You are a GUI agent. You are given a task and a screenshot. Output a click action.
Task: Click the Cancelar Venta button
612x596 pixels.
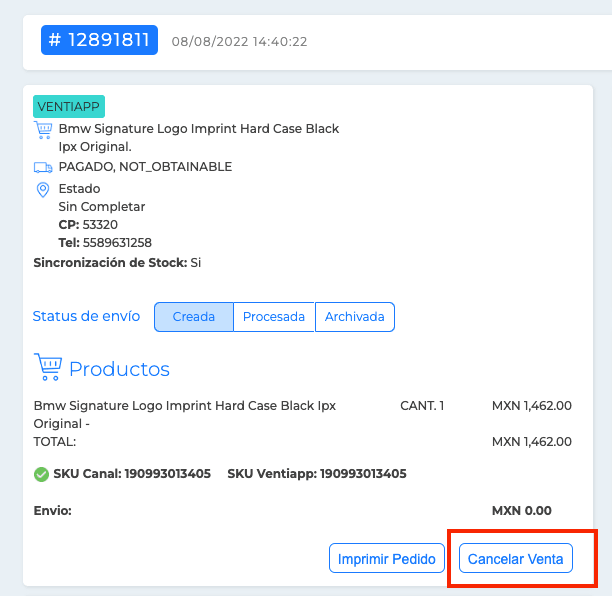pos(515,558)
